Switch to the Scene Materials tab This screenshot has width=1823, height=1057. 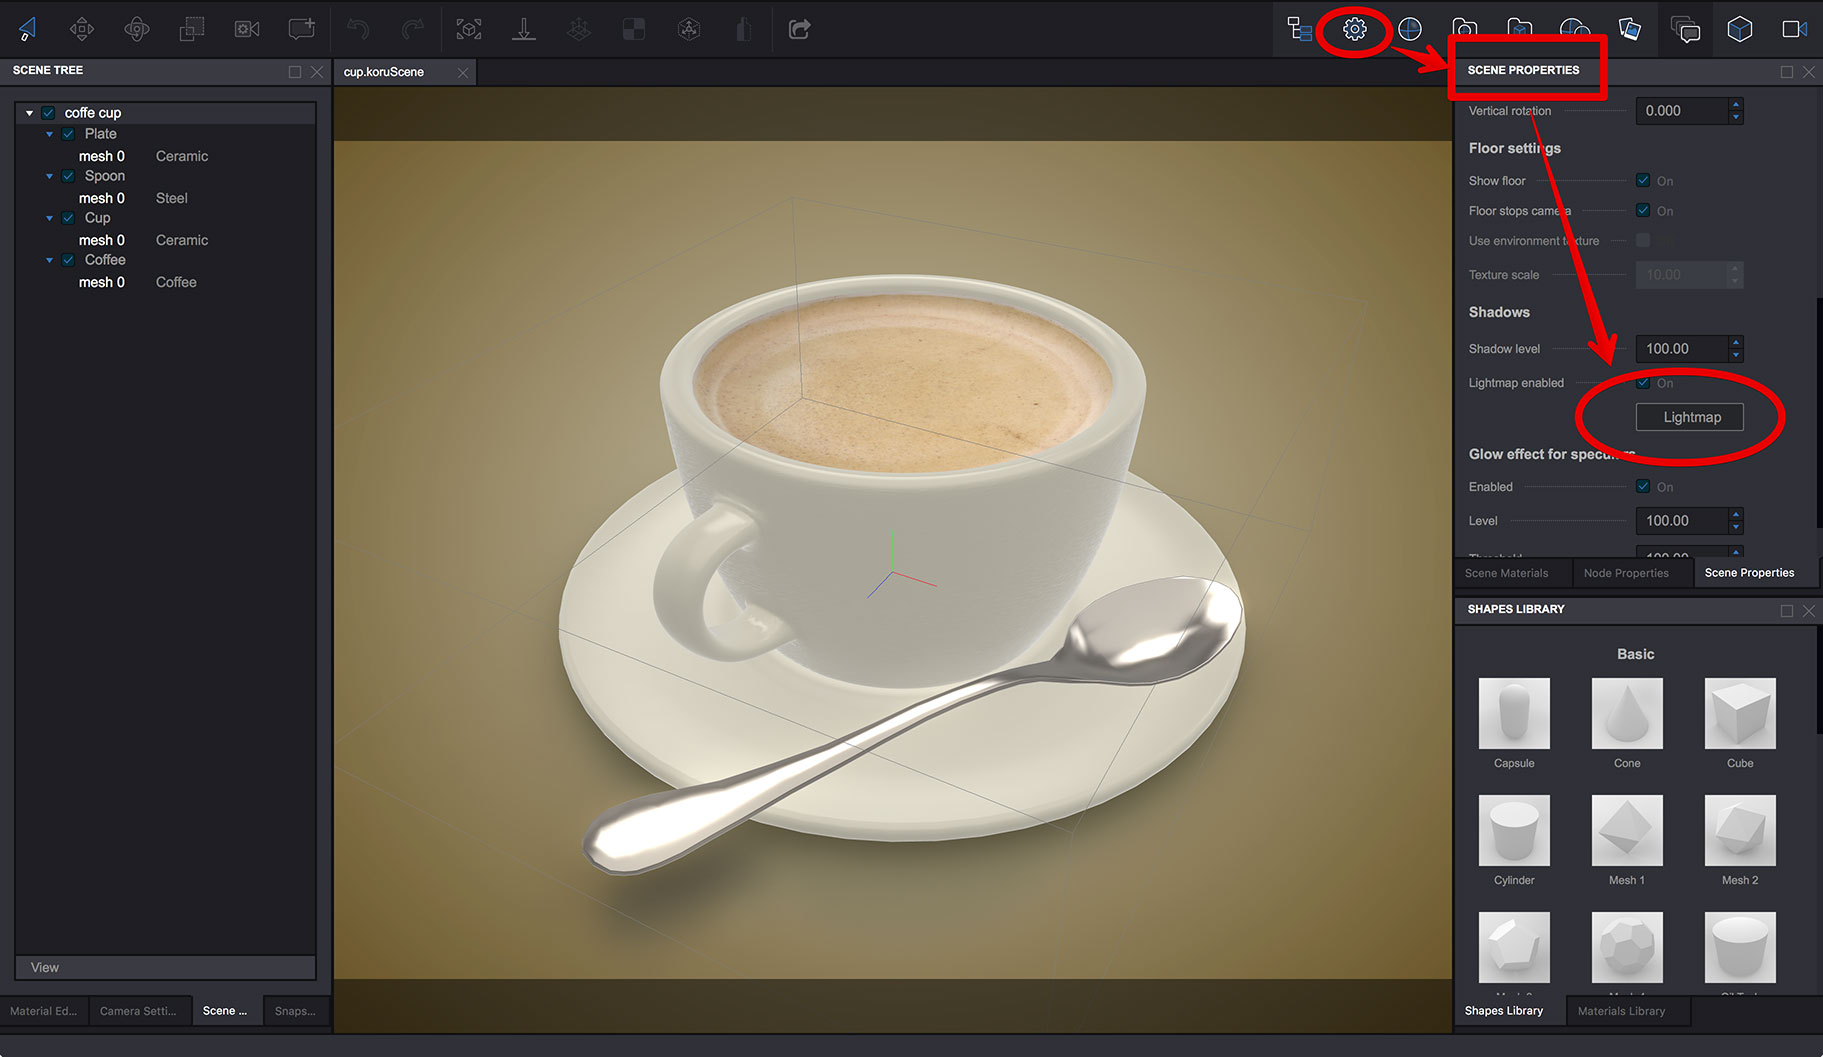1508,572
